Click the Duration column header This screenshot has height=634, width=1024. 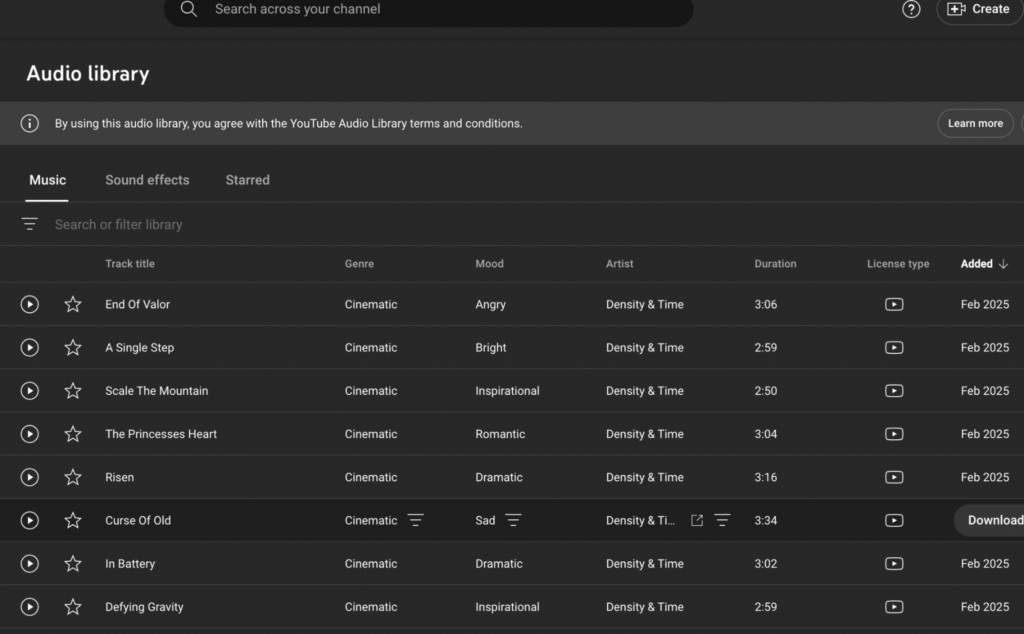(775, 264)
